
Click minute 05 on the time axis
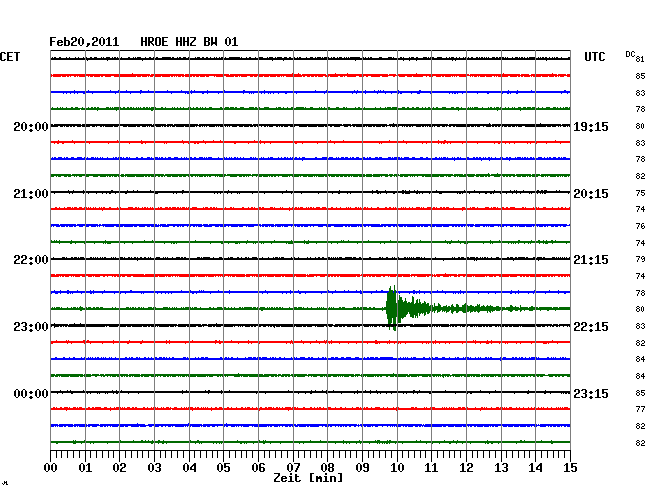click(x=223, y=467)
